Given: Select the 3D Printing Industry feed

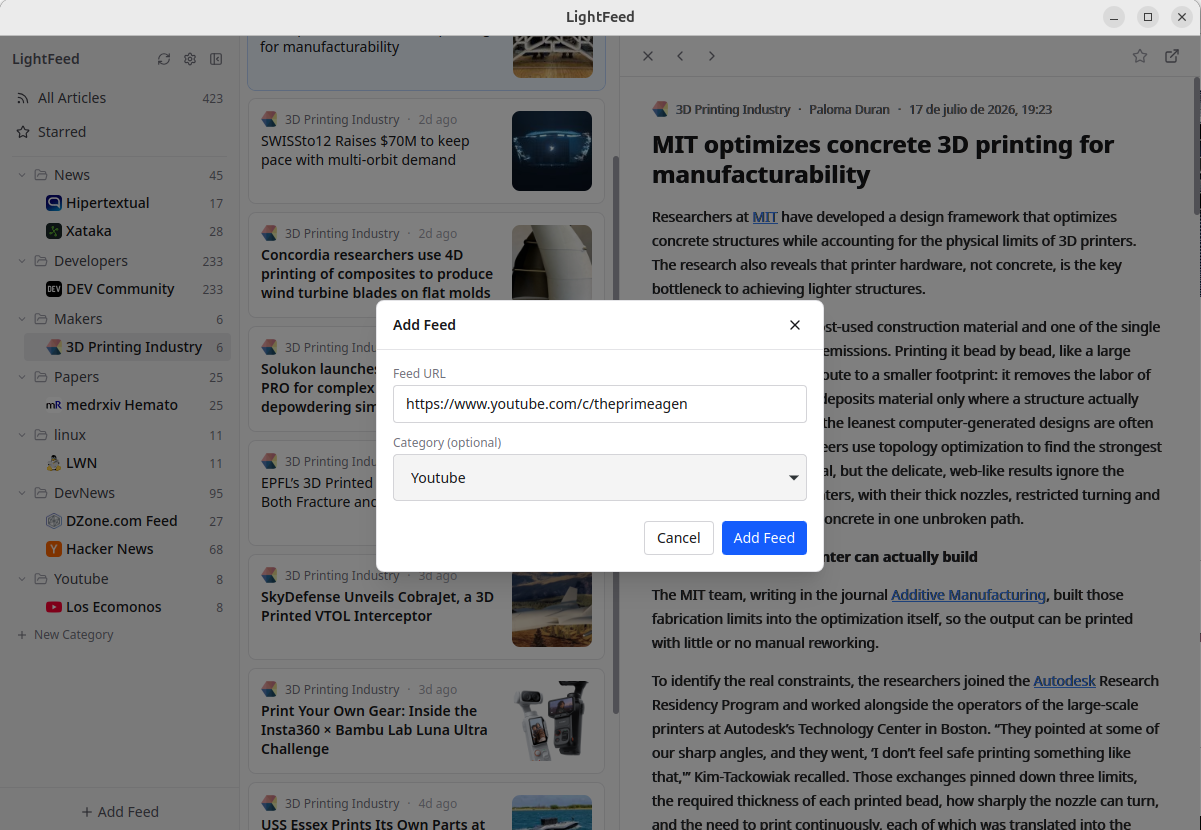Looking at the screenshot, I should (127, 347).
